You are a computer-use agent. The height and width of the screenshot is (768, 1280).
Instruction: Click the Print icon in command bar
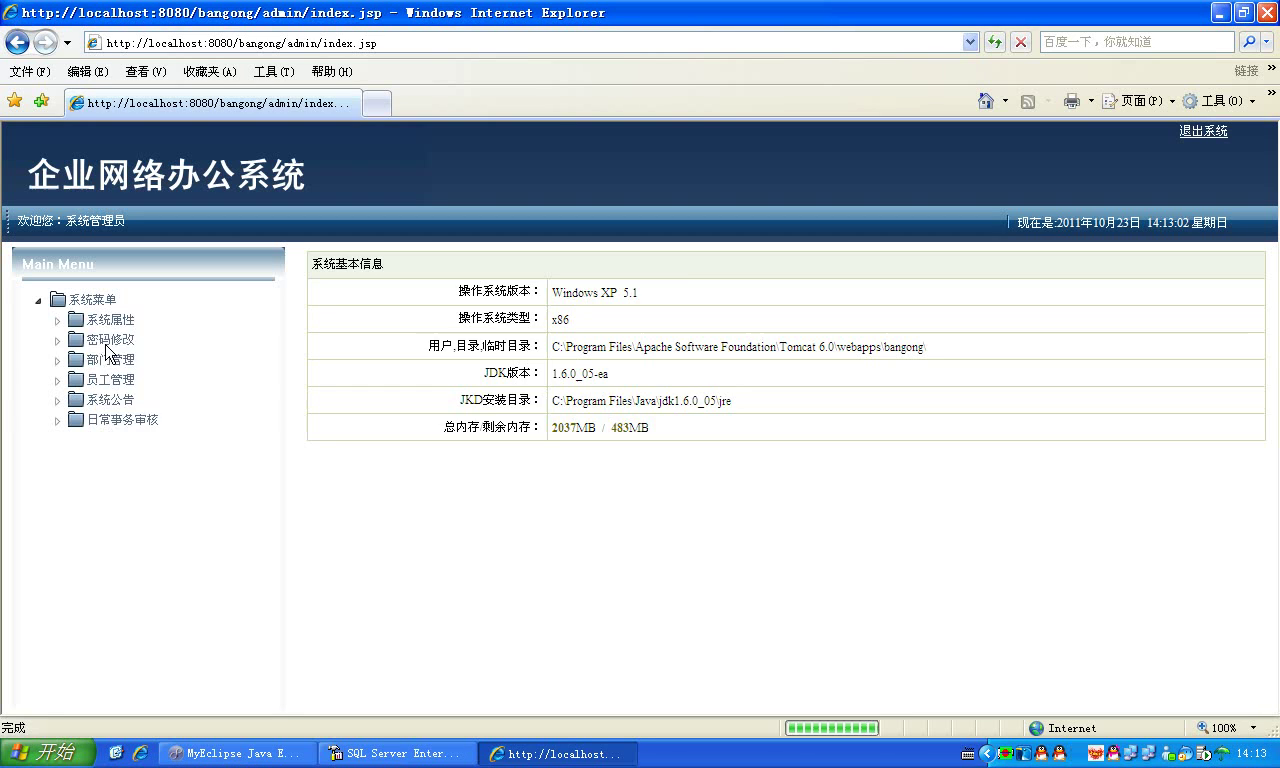1072,101
